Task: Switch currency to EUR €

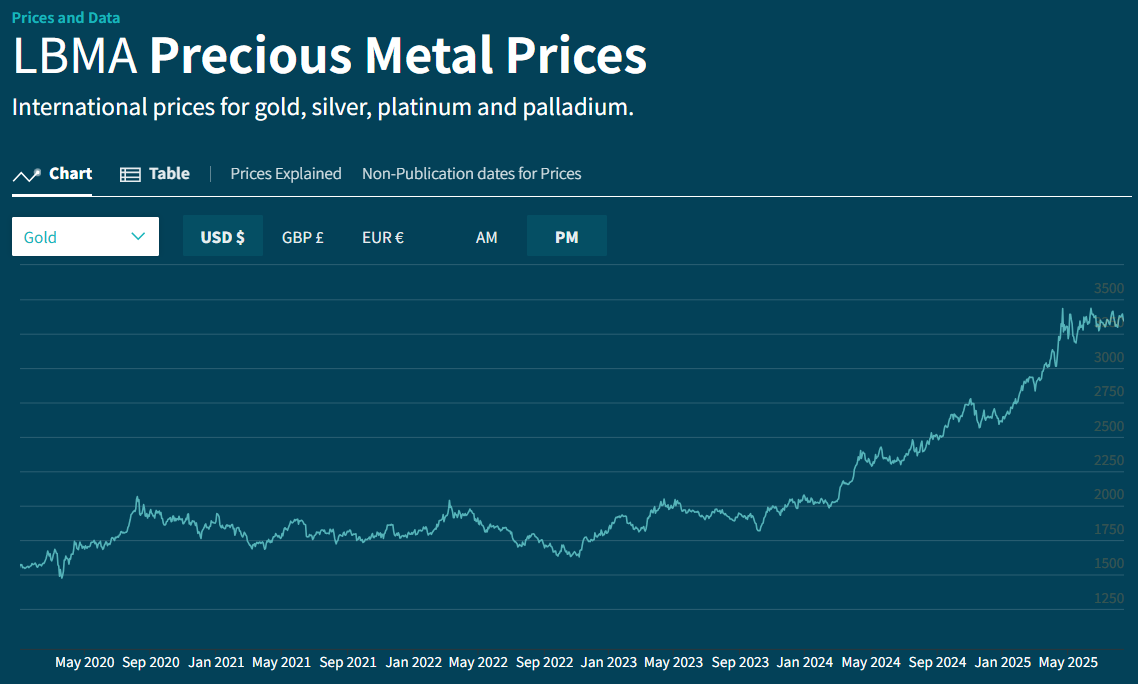Action: click(383, 237)
